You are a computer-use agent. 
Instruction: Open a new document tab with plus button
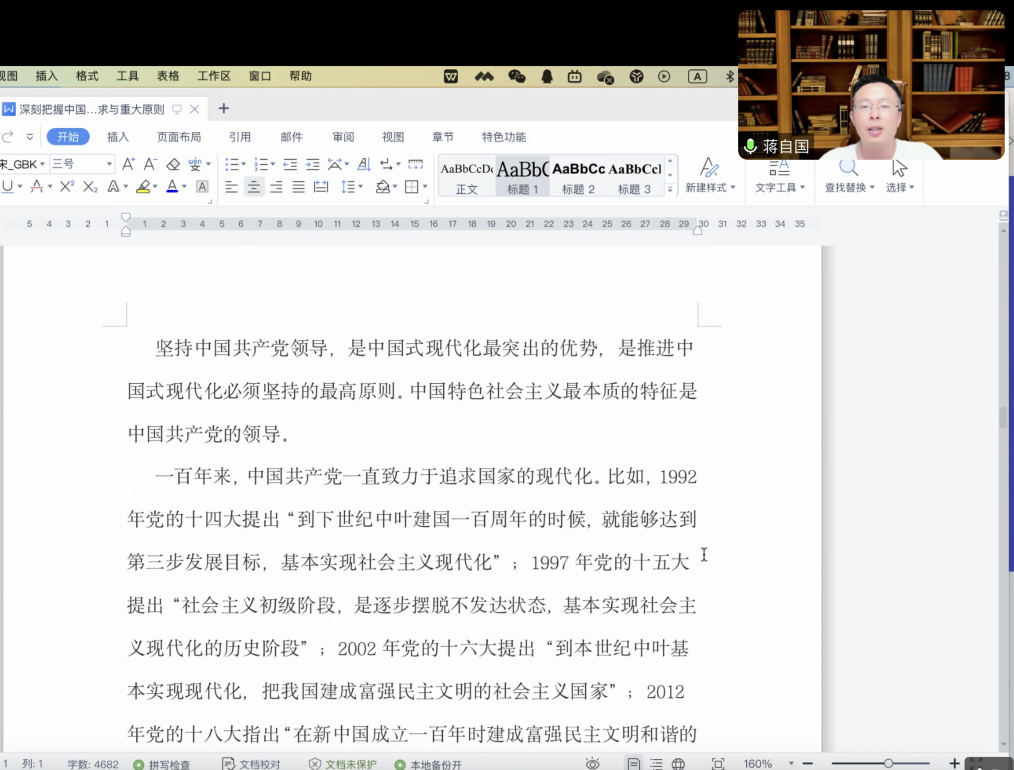tap(223, 109)
